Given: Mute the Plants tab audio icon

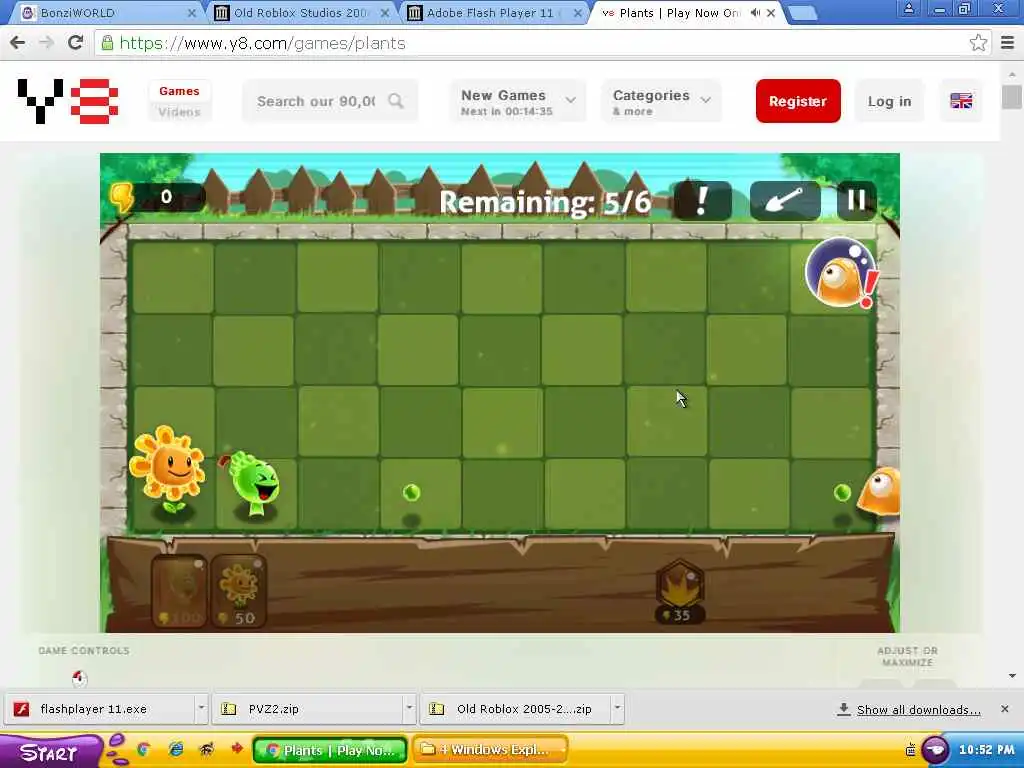Looking at the screenshot, I should [x=756, y=12].
